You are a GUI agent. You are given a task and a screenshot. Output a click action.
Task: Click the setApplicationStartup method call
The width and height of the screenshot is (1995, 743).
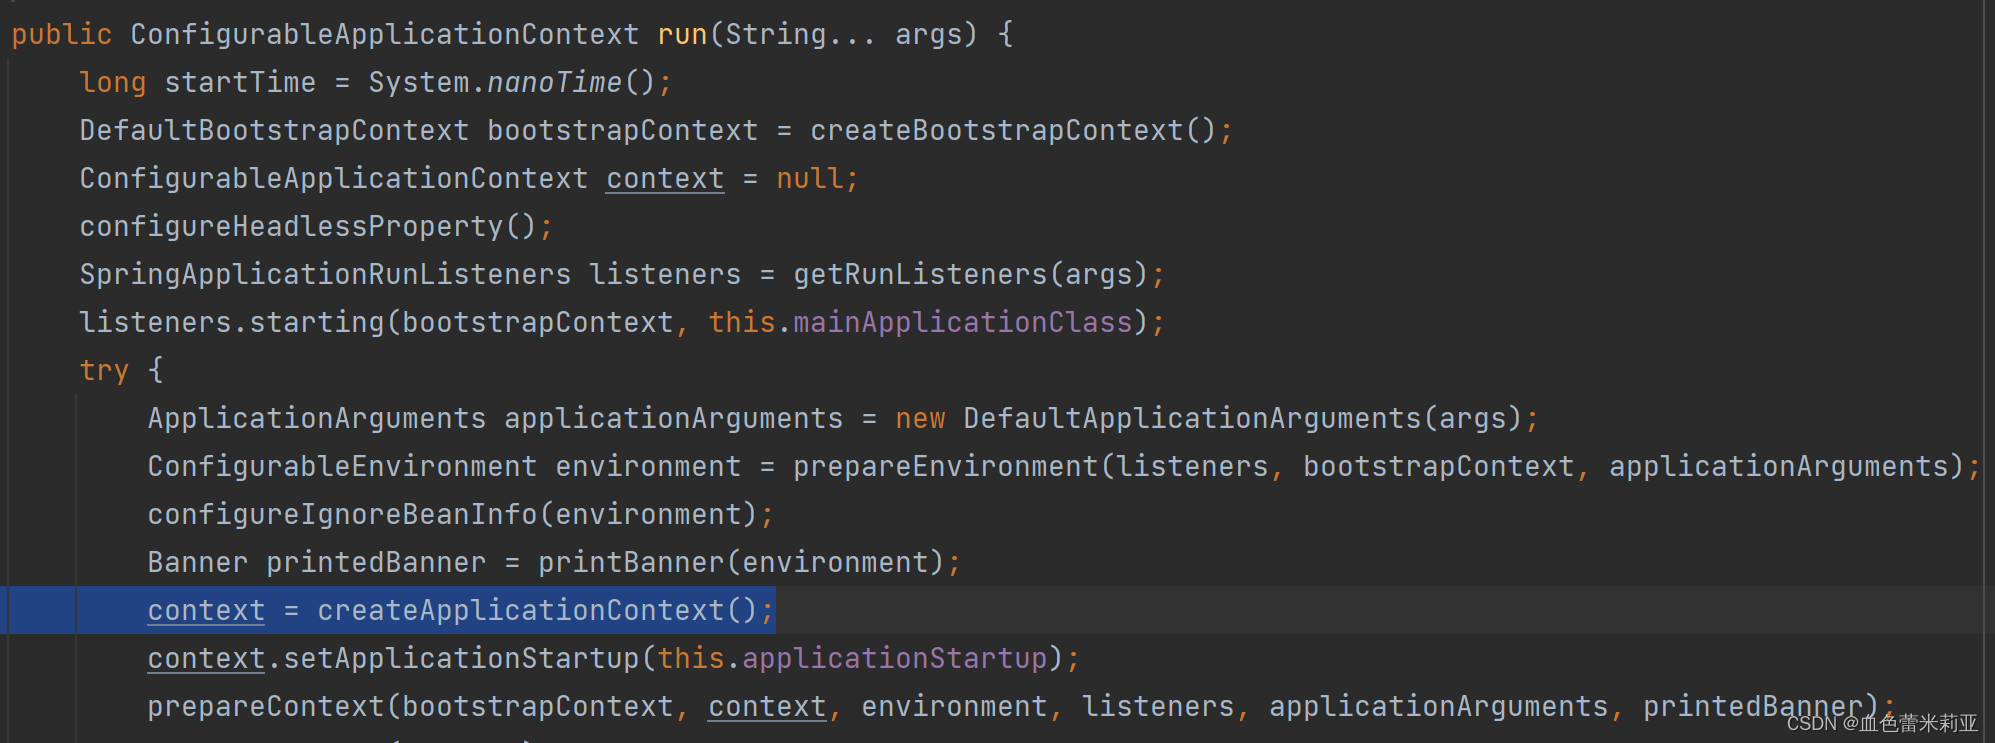(461, 658)
